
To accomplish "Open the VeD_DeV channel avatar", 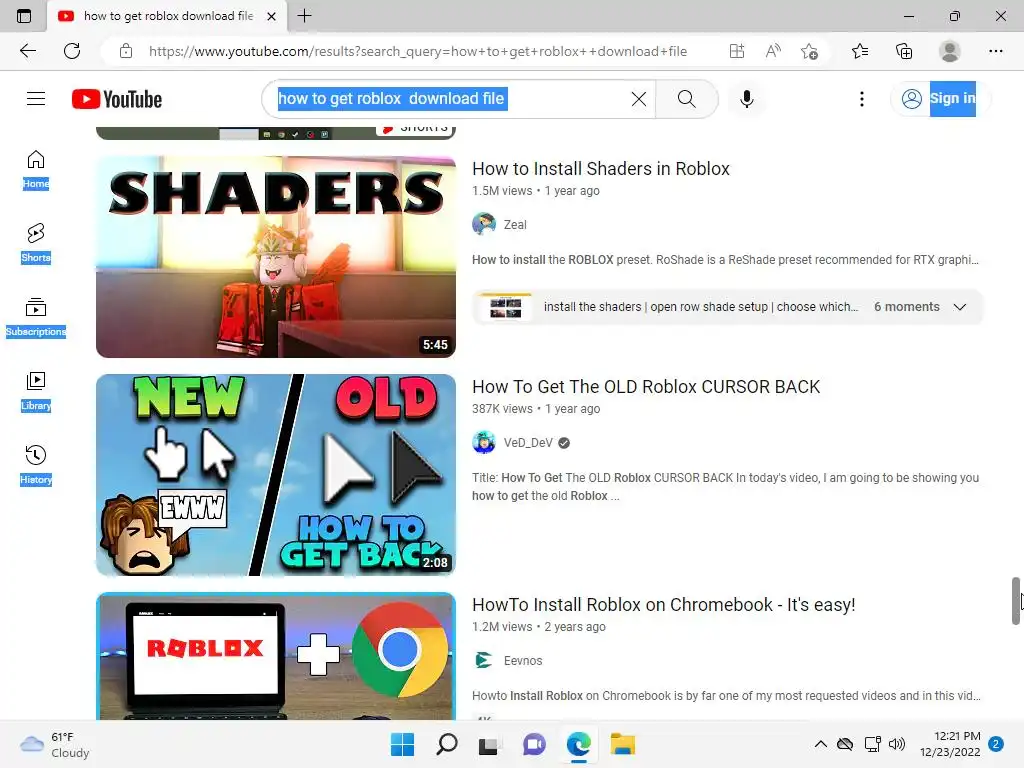I will point(484,442).
